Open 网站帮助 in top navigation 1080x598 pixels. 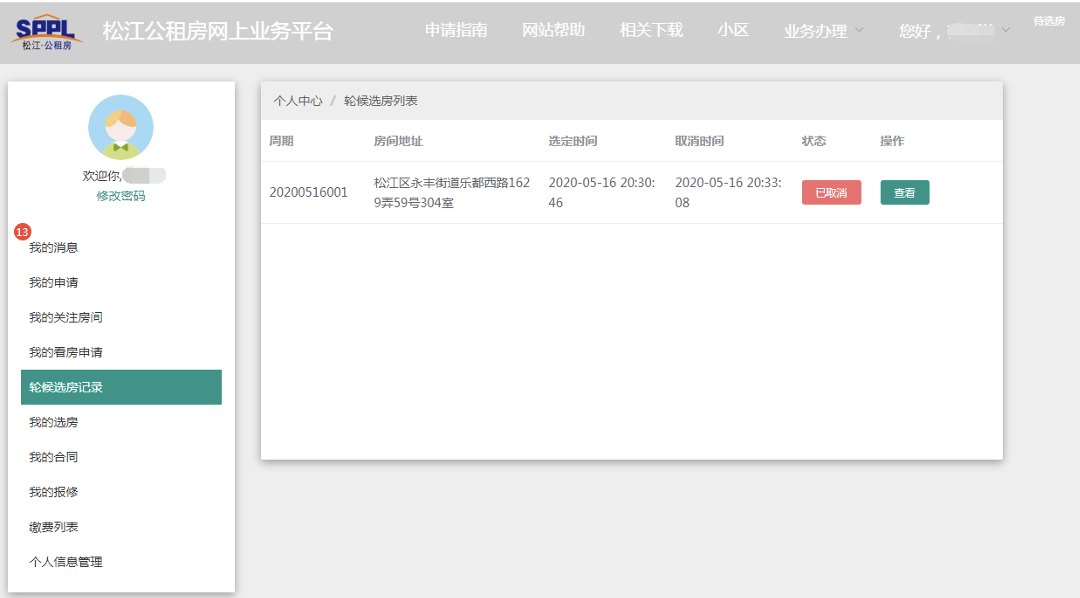[553, 30]
